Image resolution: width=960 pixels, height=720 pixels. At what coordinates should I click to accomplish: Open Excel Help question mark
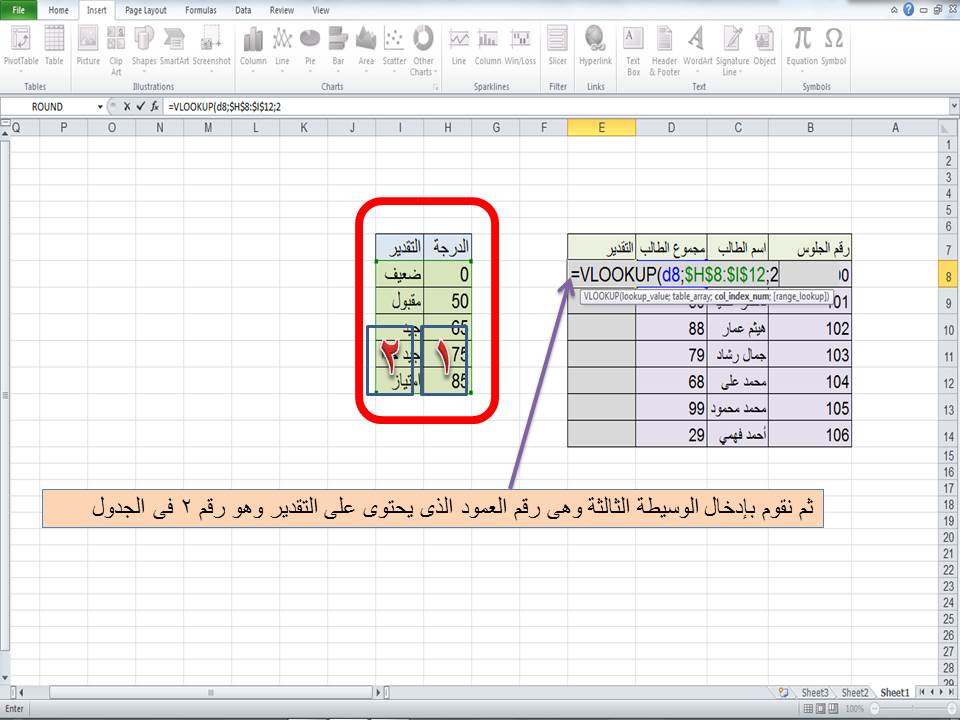point(909,10)
